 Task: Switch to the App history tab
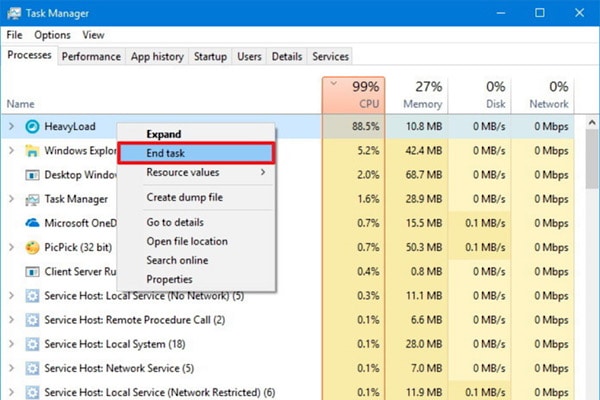pos(157,57)
